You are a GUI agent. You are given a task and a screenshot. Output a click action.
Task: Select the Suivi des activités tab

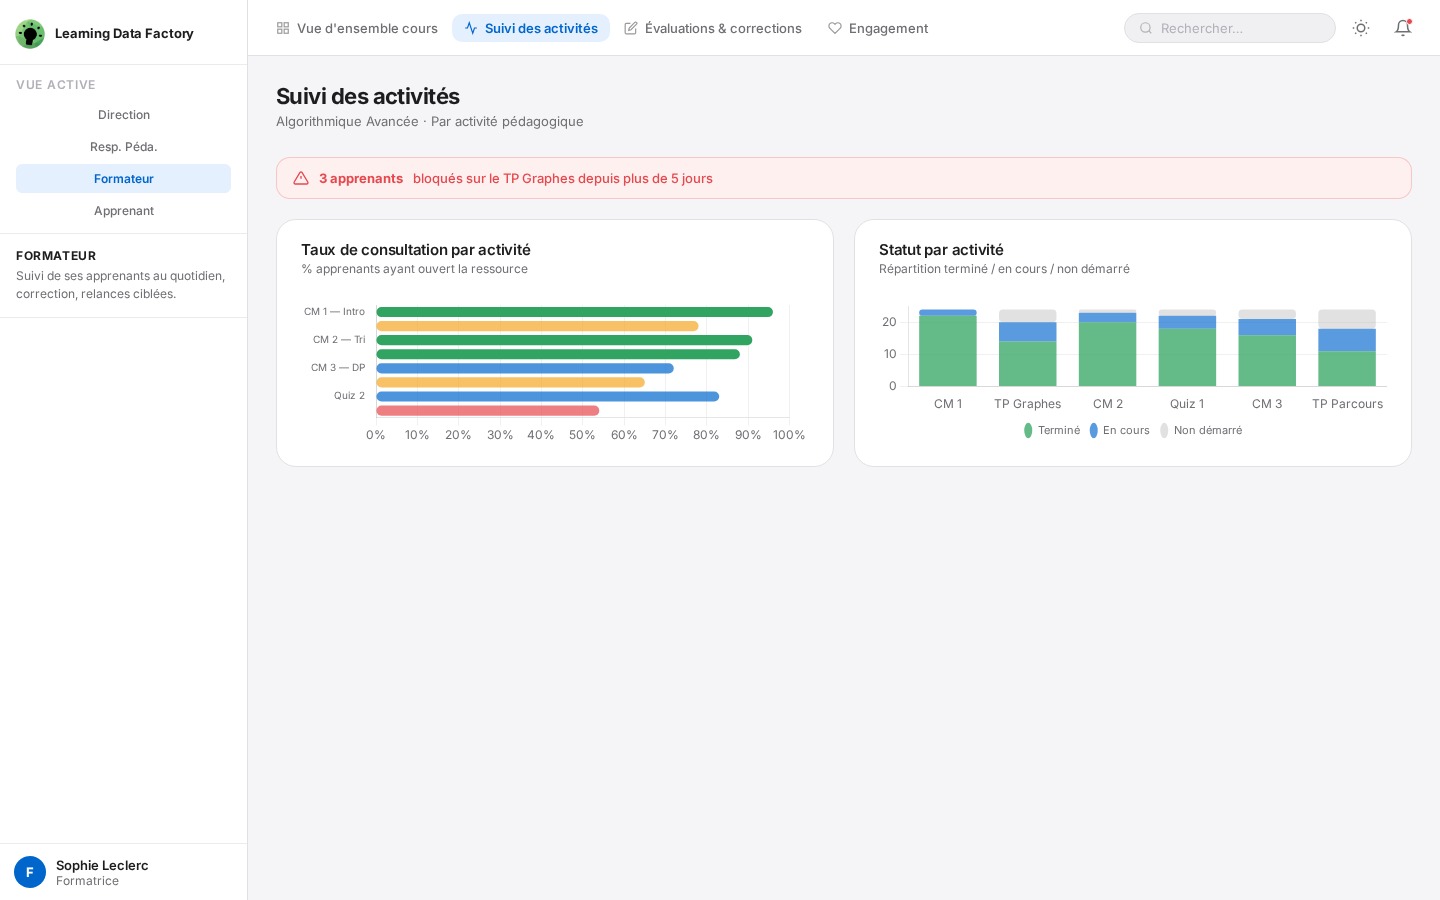coord(531,28)
